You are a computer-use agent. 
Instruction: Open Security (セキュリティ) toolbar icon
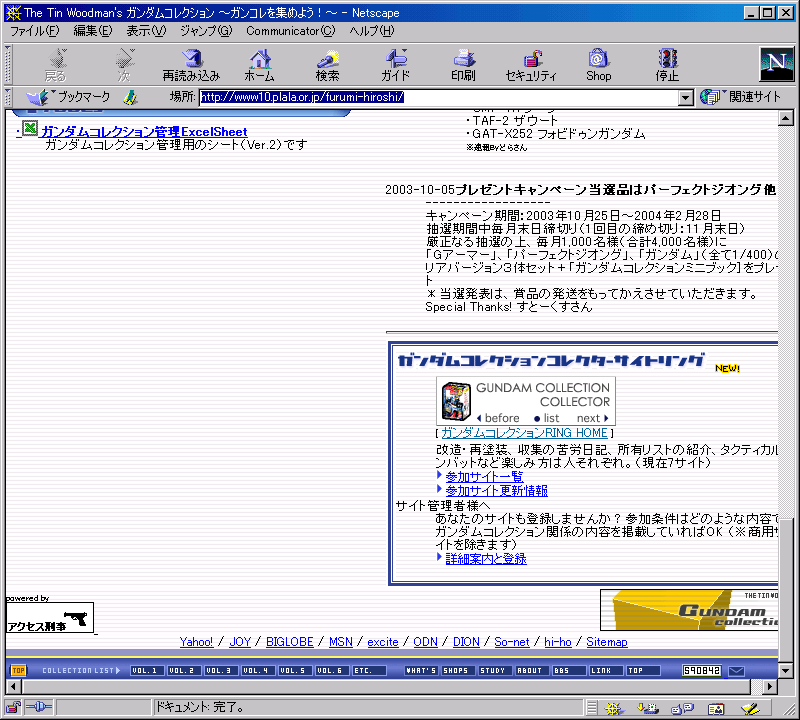531,65
